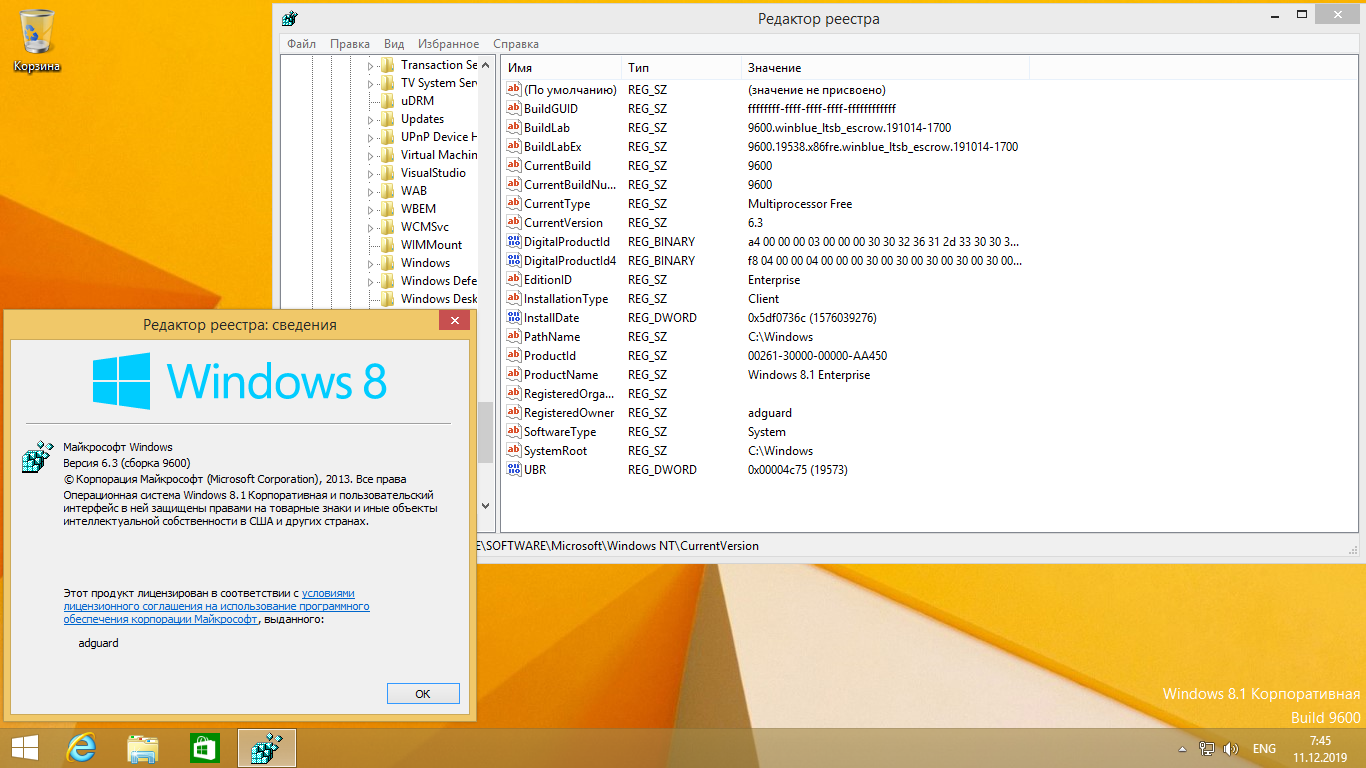Viewport: 1366px width, 768px height.
Task: Open File Explorer from the taskbar
Action: pyautogui.click(x=142, y=748)
